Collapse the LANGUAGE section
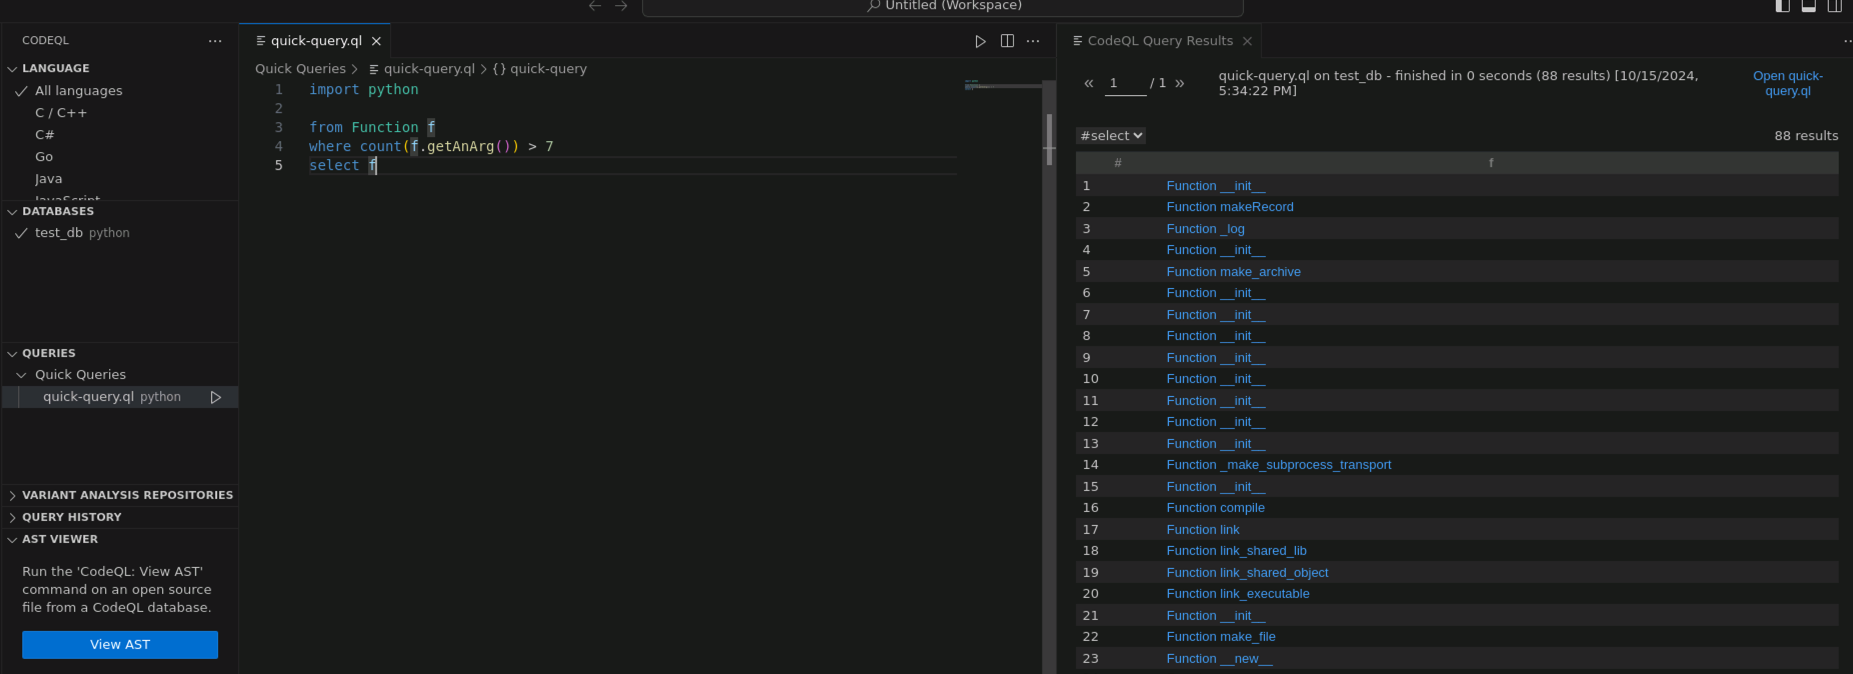Image resolution: width=1853 pixels, height=674 pixels. [56, 68]
